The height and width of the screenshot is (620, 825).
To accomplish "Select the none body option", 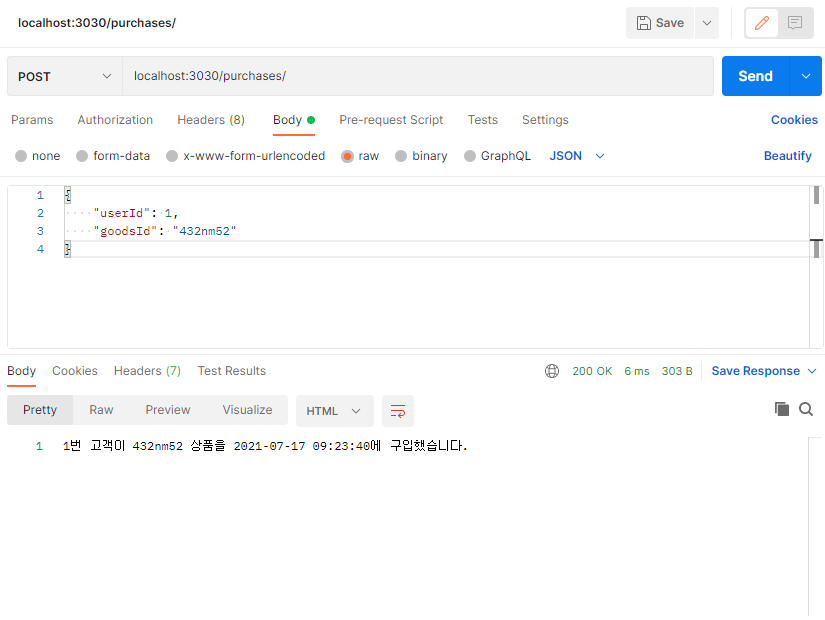I will pyautogui.click(x=38, y=156).
